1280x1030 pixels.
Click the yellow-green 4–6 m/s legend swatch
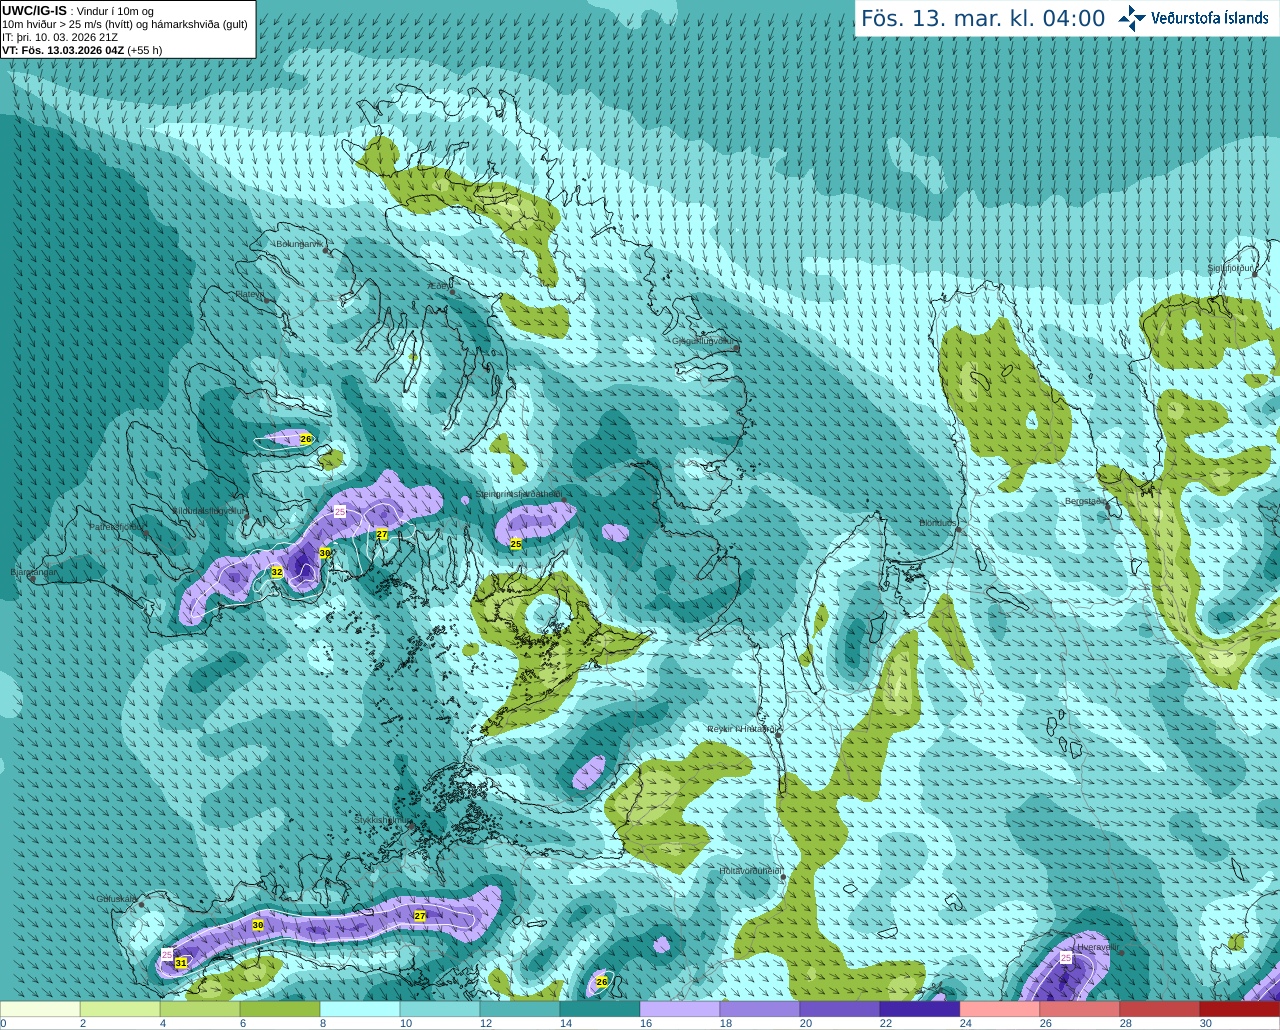click(x=200, y=1009)
